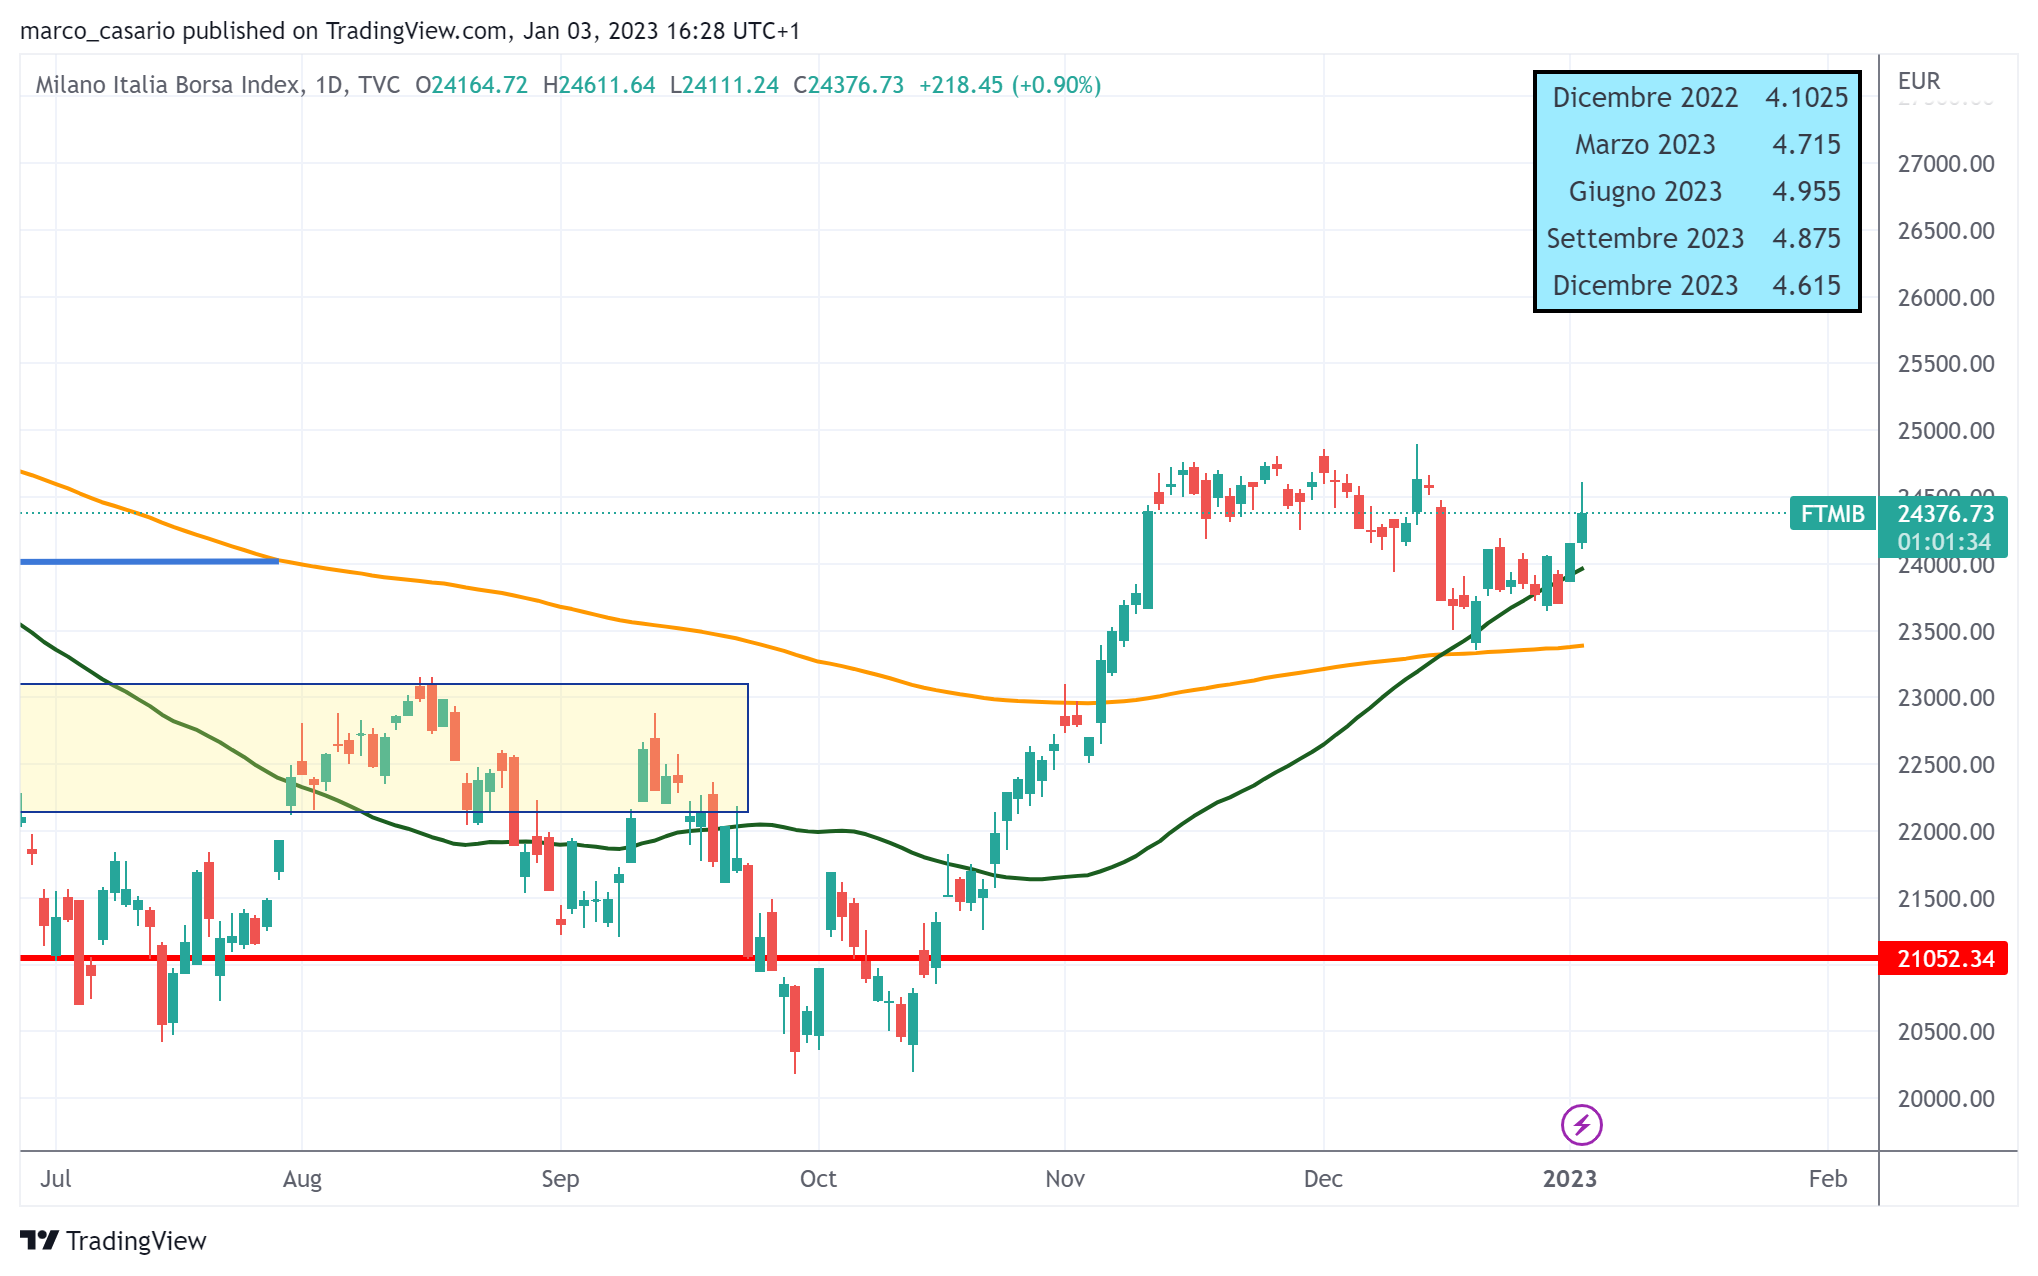Click the Milano Italia Borsa Index title
The width and height of the screenshot is (2038, 1276).
click(x=168, y=85)
